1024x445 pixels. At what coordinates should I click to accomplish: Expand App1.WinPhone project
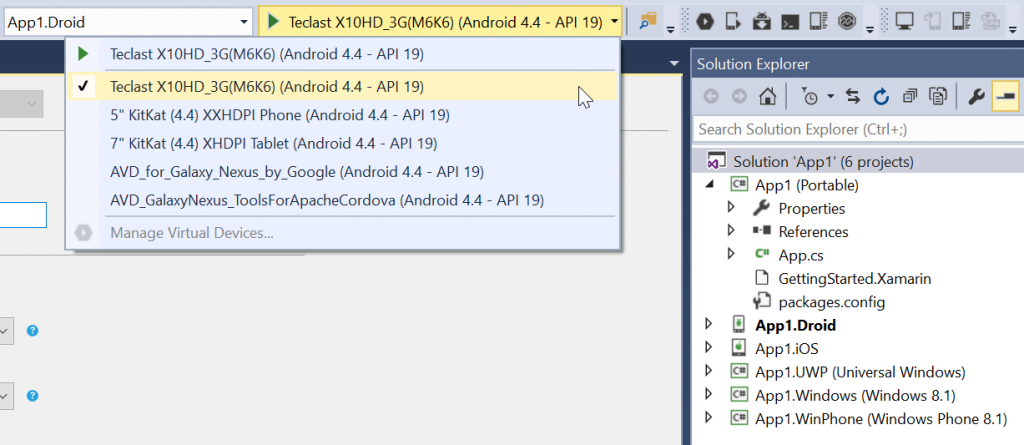[x=709, y=418]
